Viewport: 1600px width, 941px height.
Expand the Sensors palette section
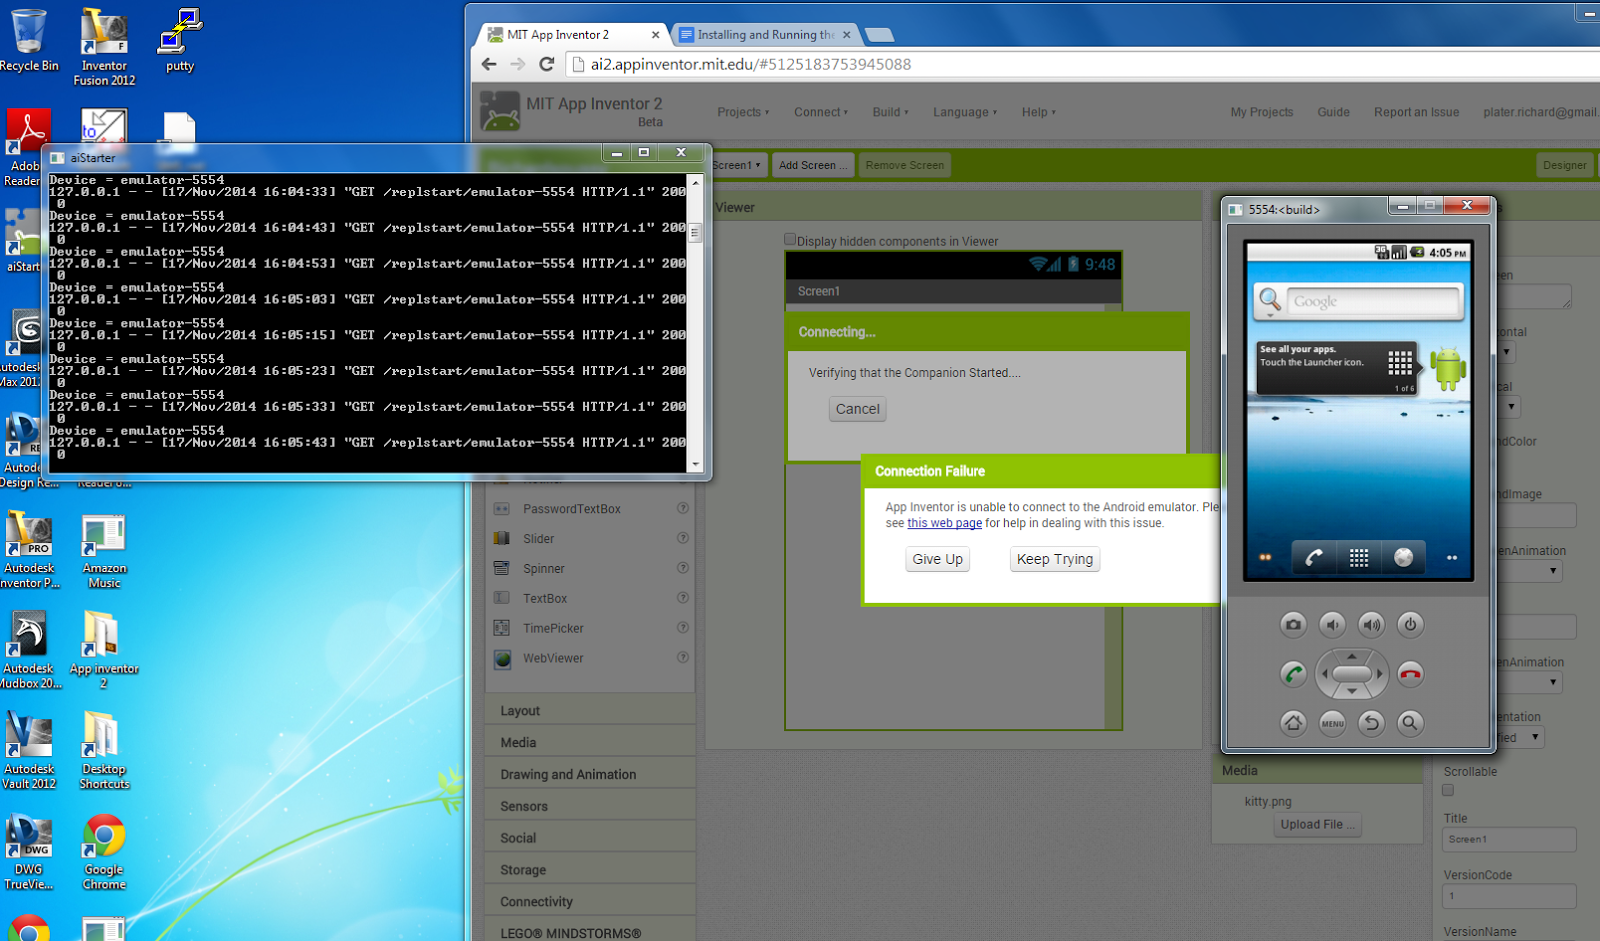point(590,807)
